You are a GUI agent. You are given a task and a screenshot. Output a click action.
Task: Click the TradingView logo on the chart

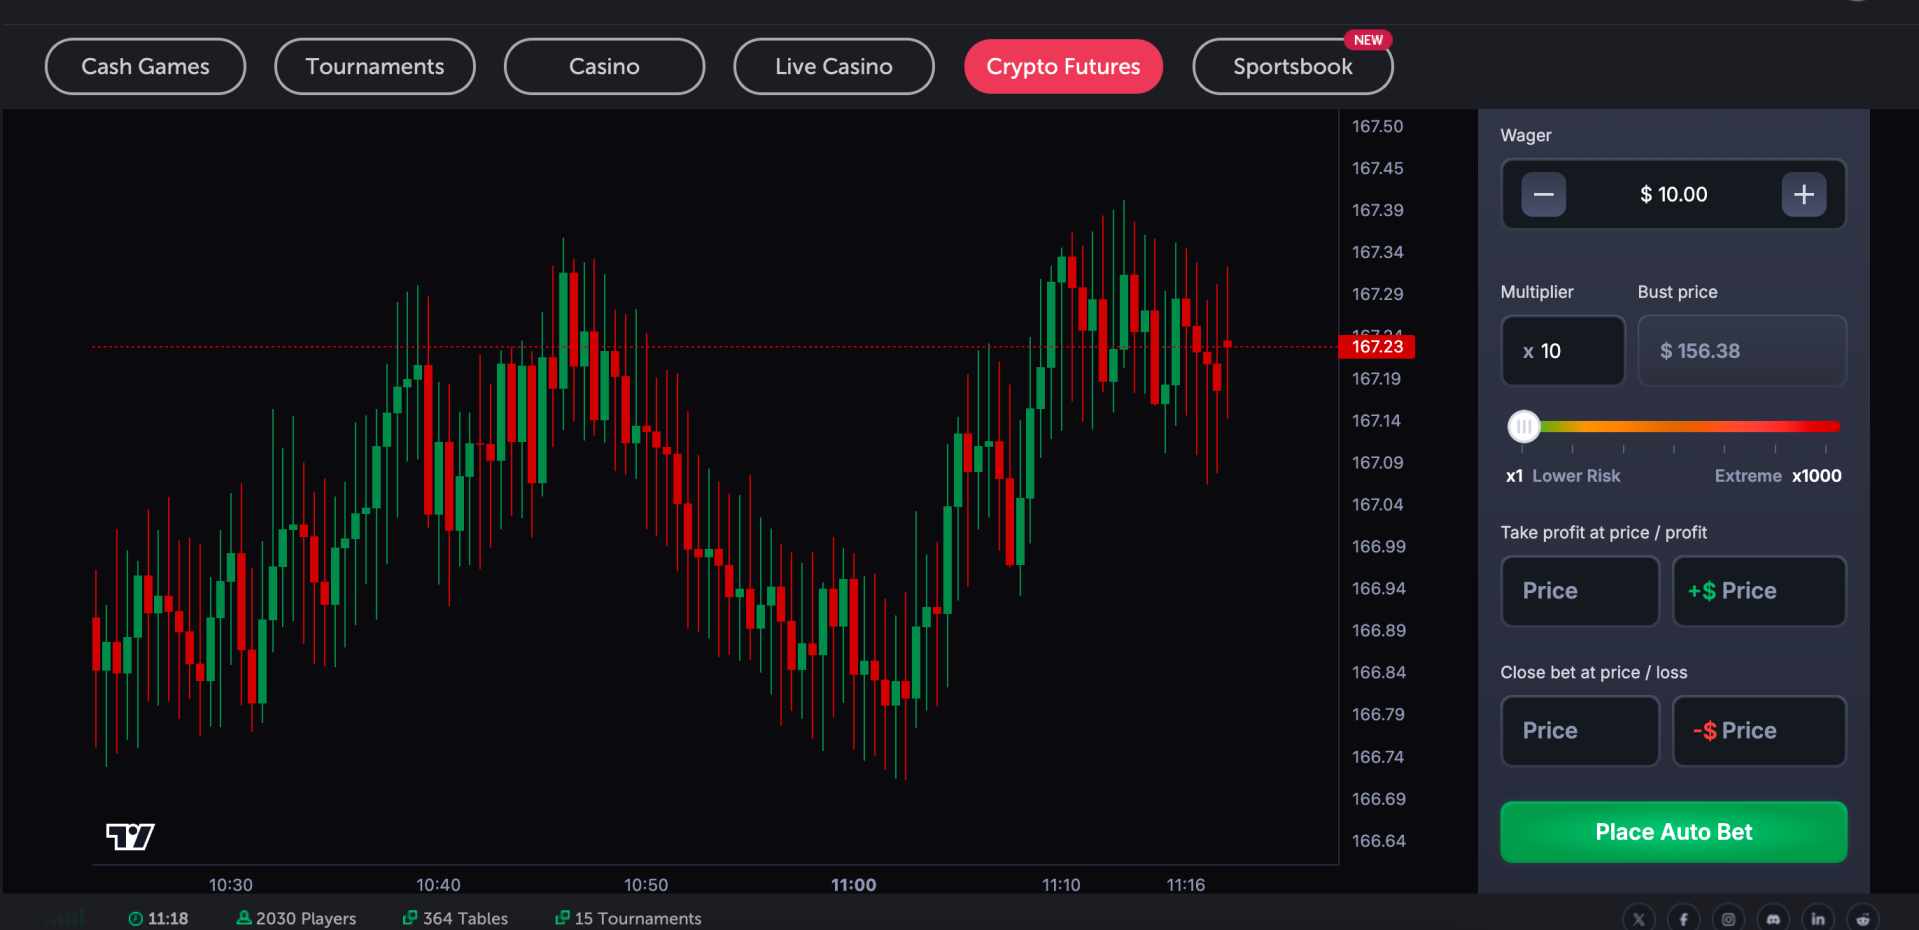click(x=128, y=836)
